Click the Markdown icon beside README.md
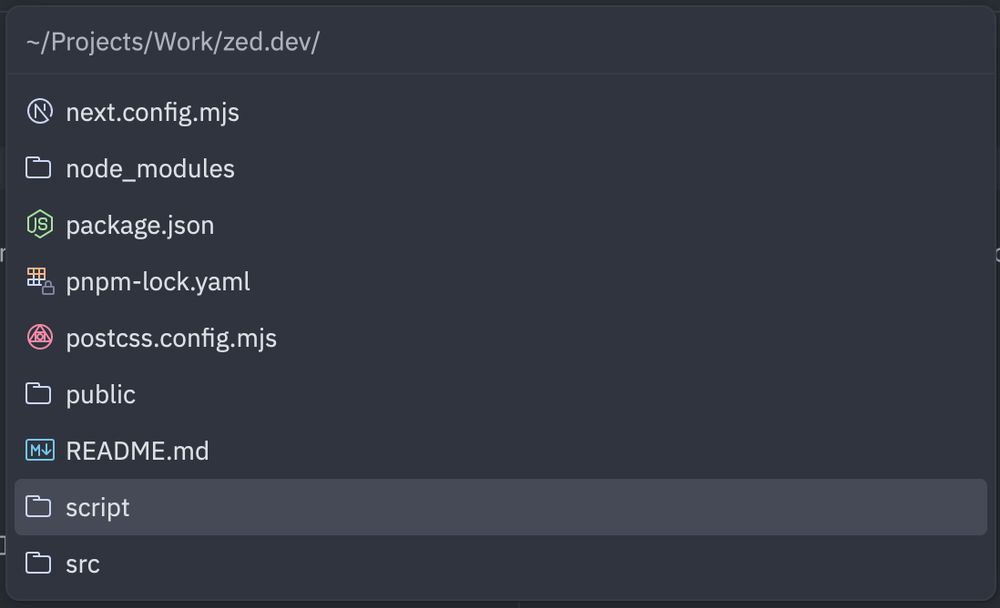Viewport: 1000px width, 608px height. point(40,450)
